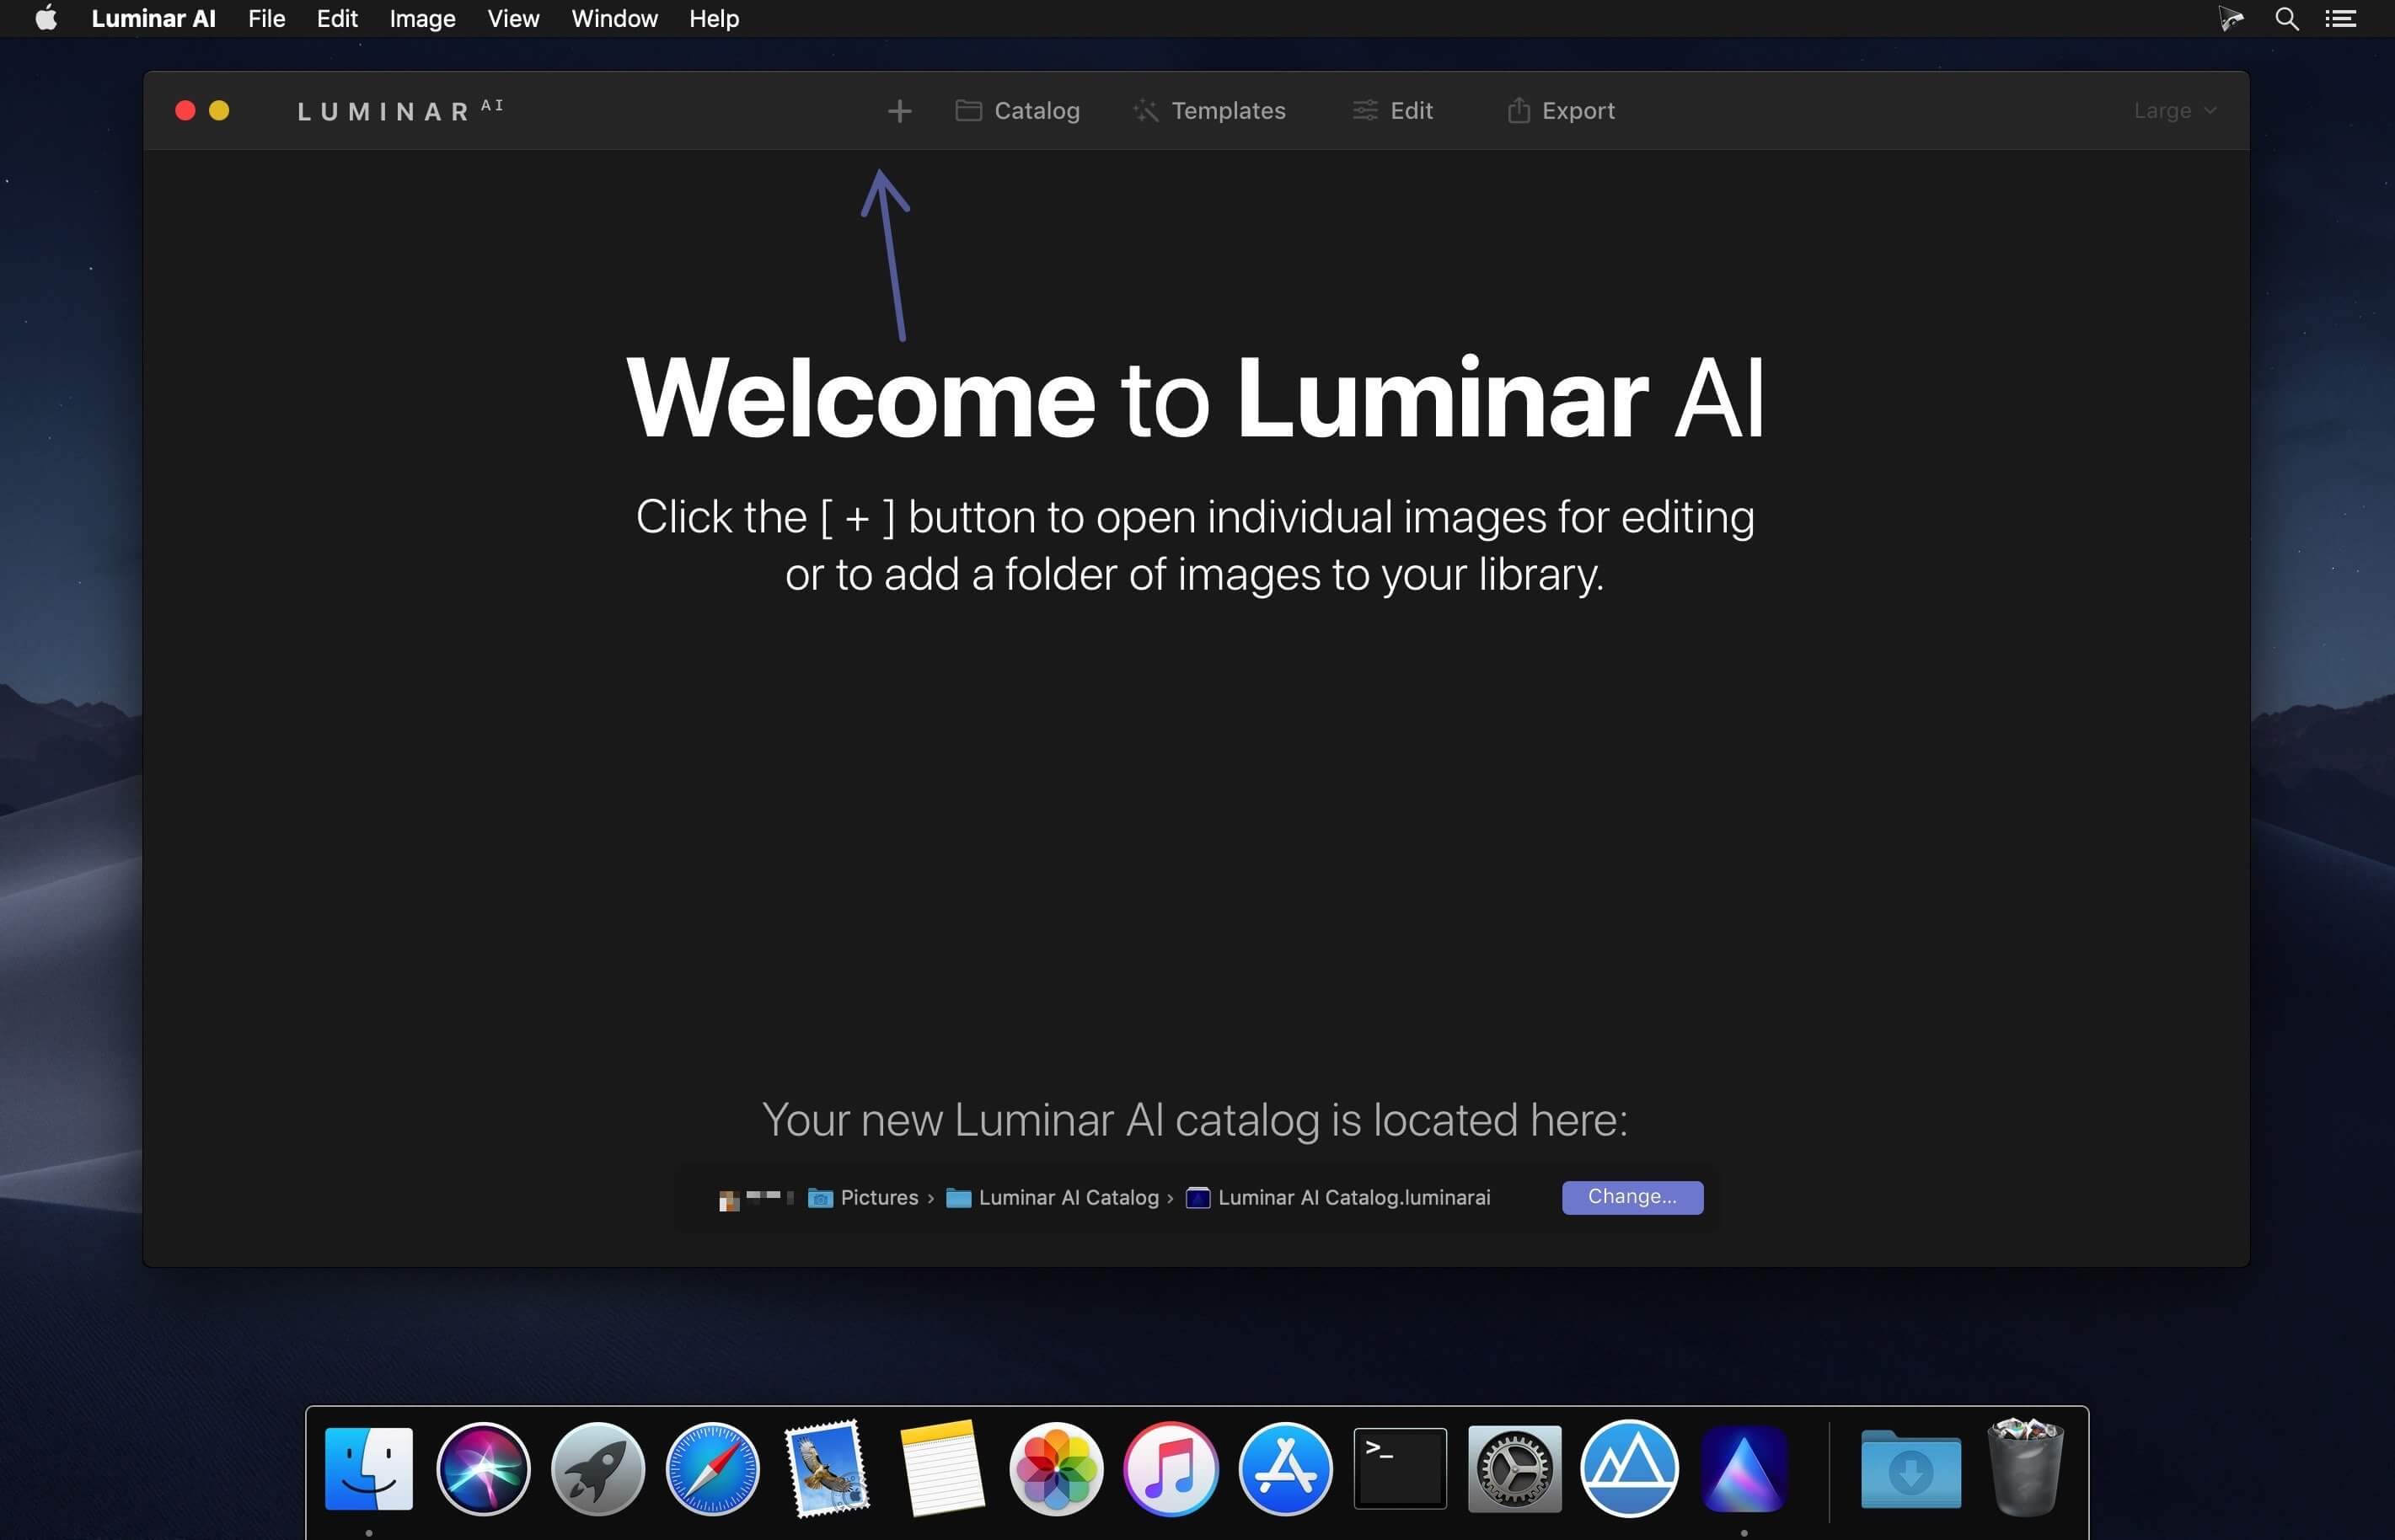2395x1540 pixels.
Task: Open Photos app in the dock
Action: coord(1056,1469)
